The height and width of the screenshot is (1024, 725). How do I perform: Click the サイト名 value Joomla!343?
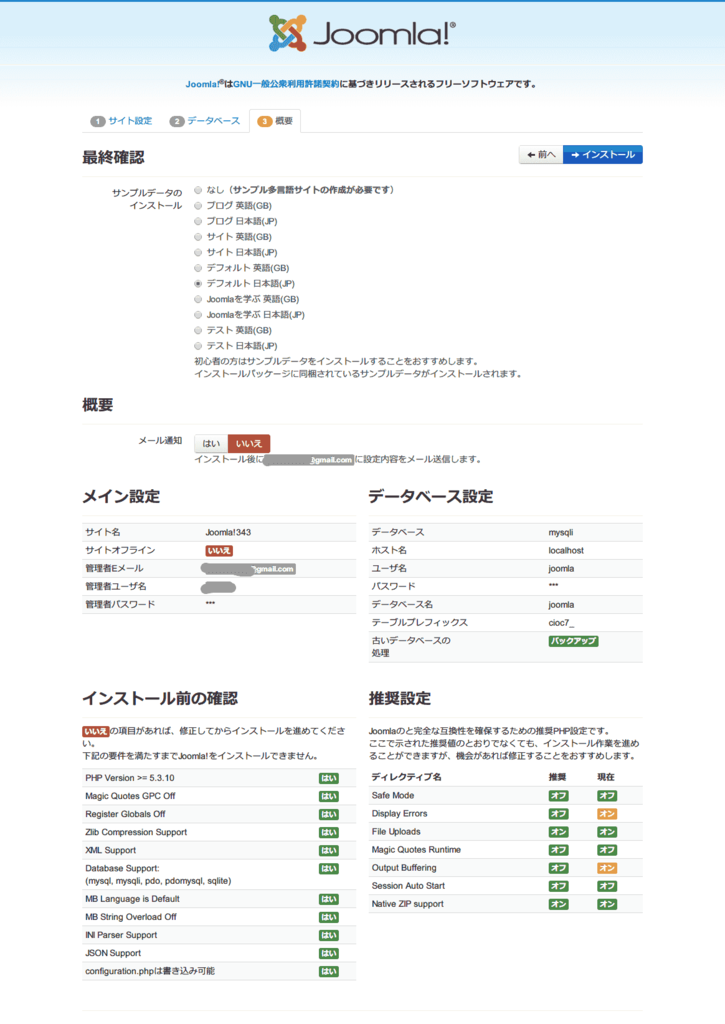tap(228, 532)
